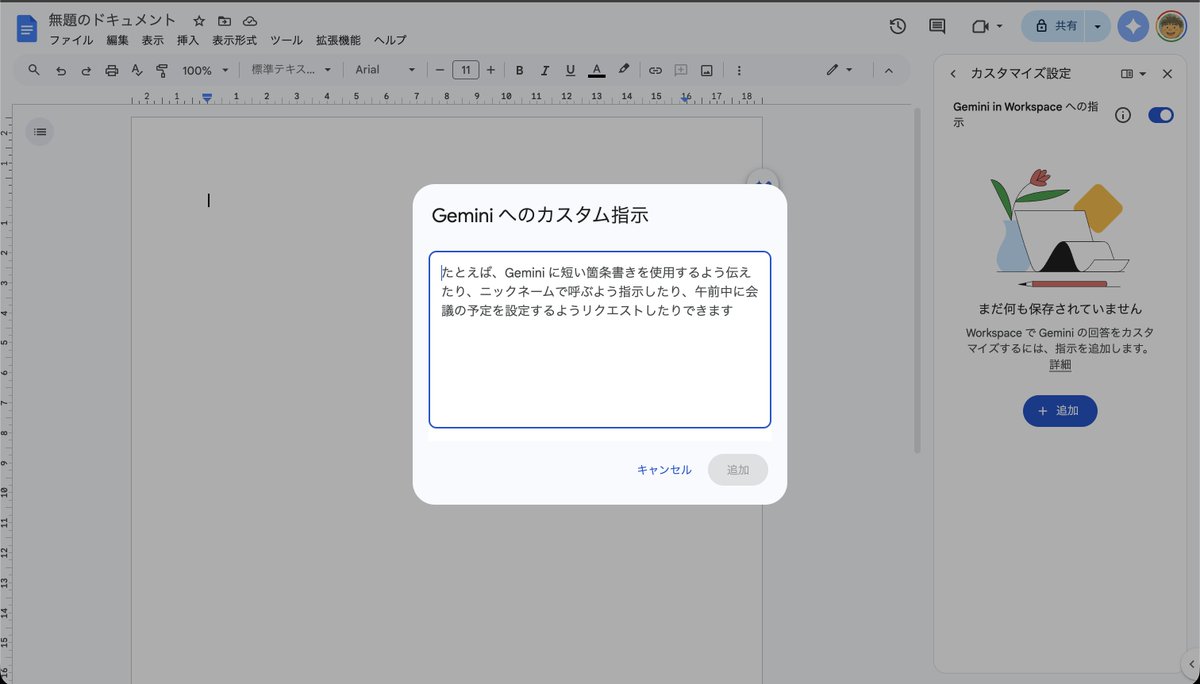Screen dimensions: 1200x684
Task: Open the Arial font dropdown
Action: (x=385, y=70)
